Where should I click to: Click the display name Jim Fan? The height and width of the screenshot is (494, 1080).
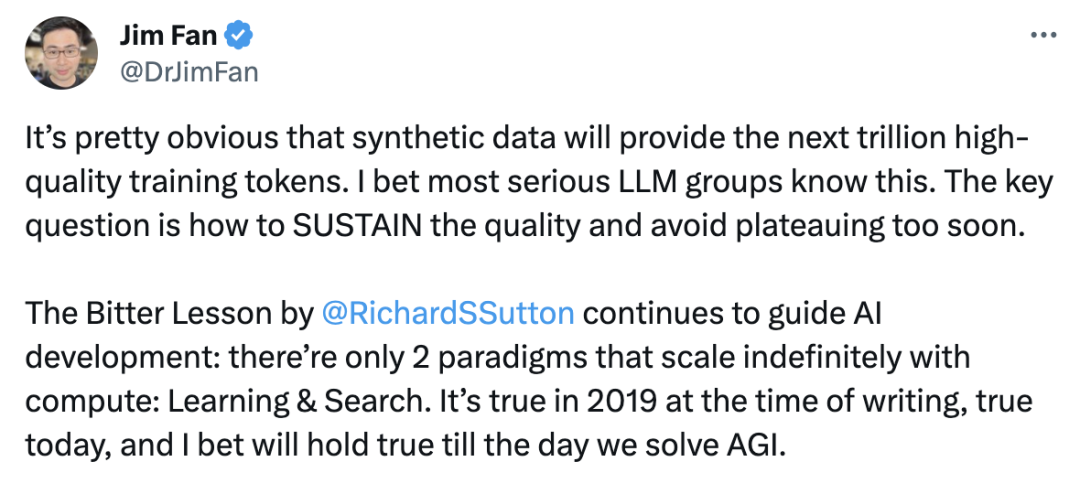coord(169,36)
